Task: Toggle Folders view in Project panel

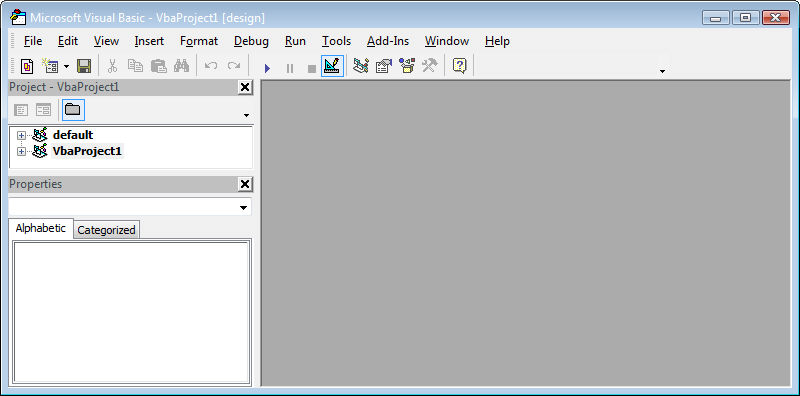Action: pos(73,110)
